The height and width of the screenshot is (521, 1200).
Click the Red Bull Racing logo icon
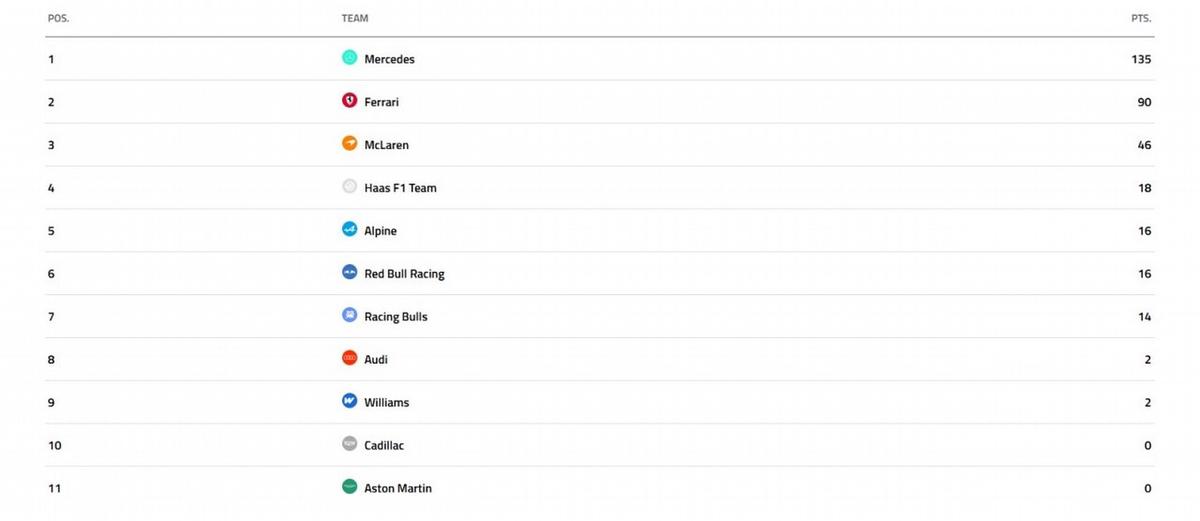[x=349, y=273]
